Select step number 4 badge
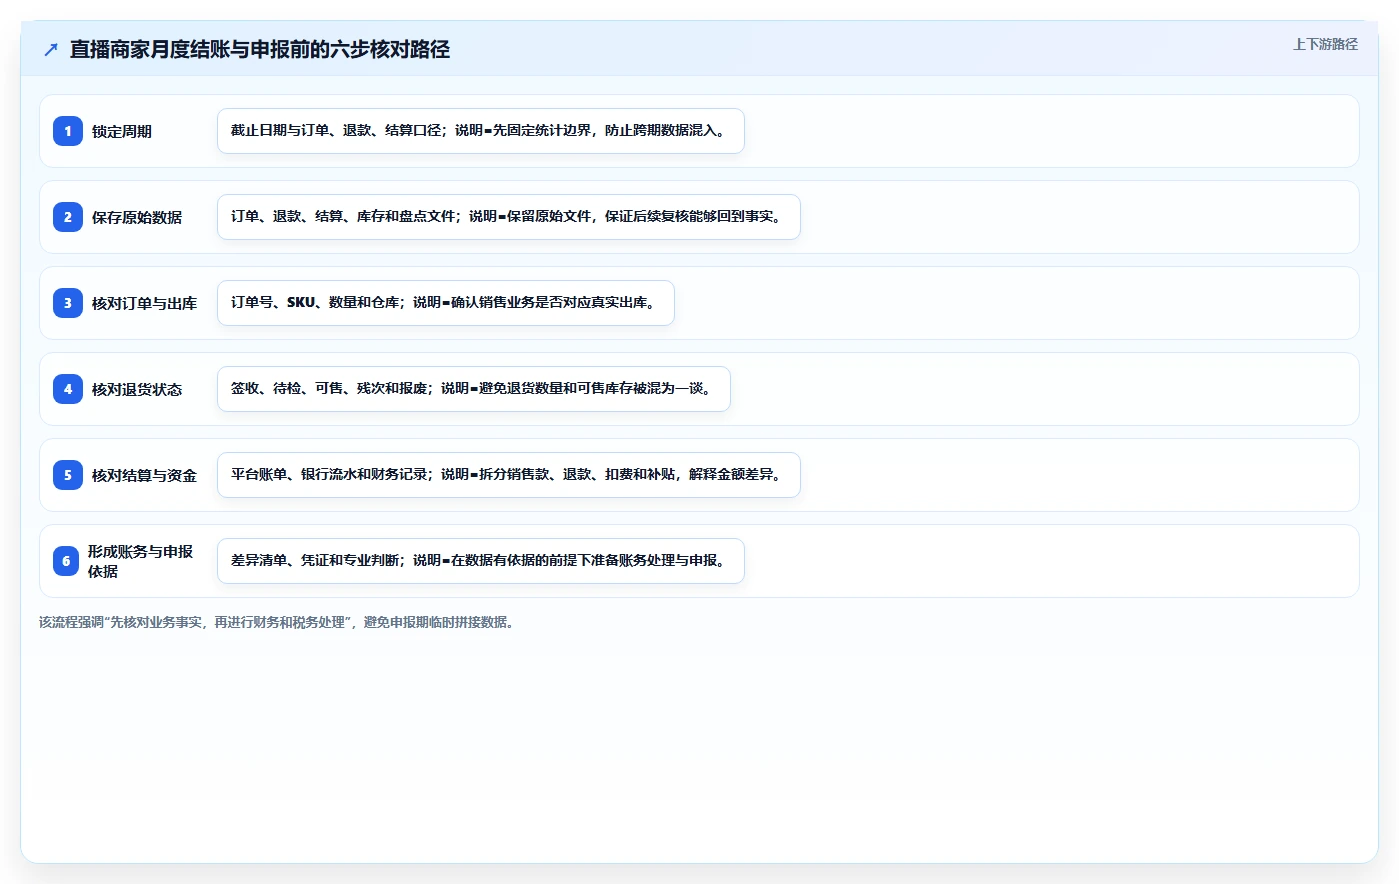 [68, 389]
